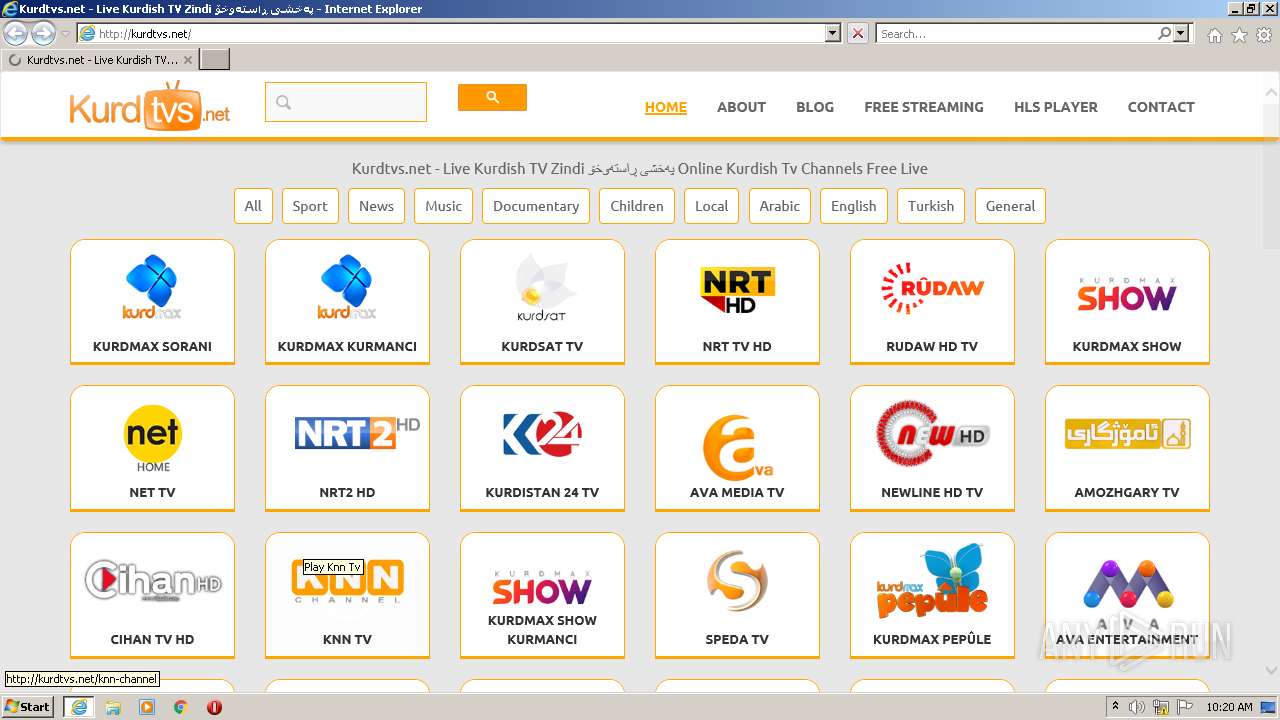Image resolution: width=1280 pixels, height=720 pixels.
Task: Open the Newline HD TV logo
Action: point(932,435)
